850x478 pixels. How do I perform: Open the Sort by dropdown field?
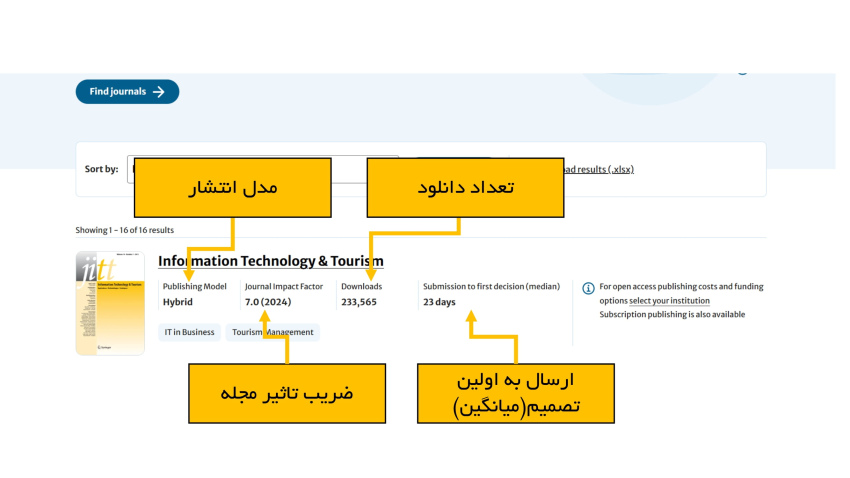coord(350,170)
